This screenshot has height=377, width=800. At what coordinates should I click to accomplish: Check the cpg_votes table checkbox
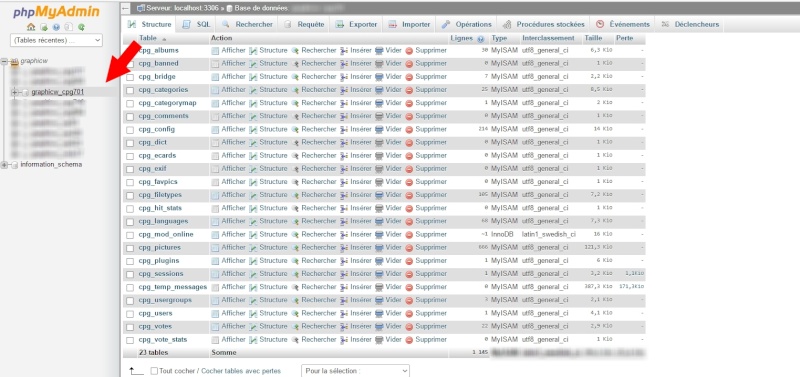click(130, 327)
